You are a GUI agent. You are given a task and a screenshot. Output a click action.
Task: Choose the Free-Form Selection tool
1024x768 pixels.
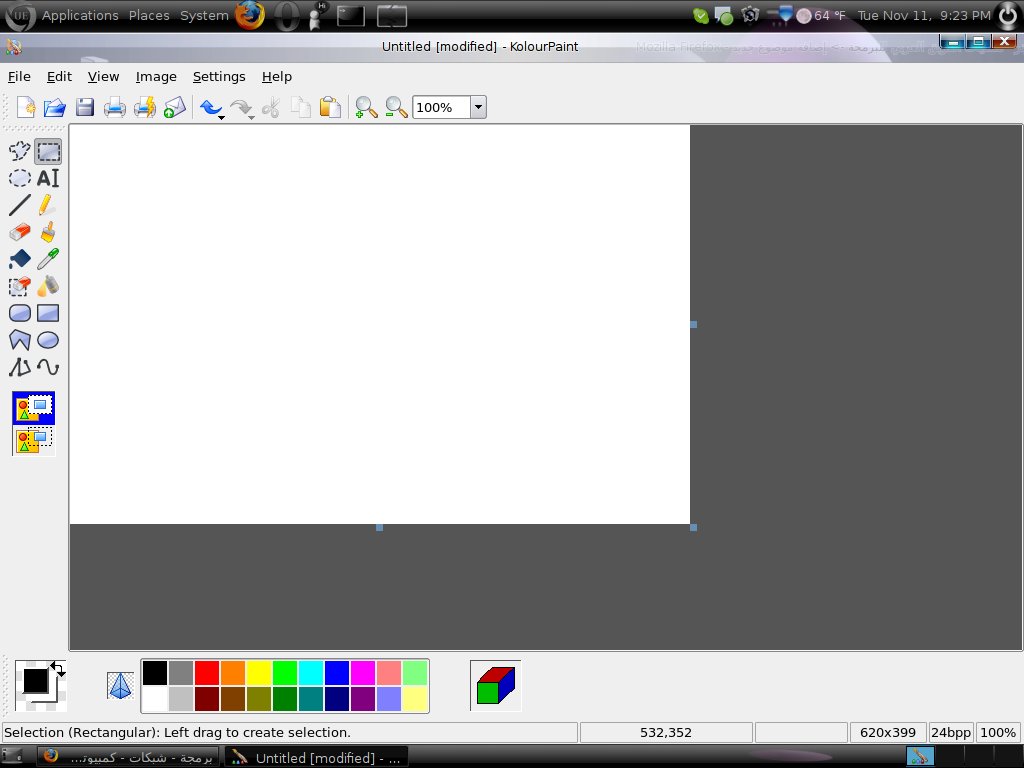(20, 152)
